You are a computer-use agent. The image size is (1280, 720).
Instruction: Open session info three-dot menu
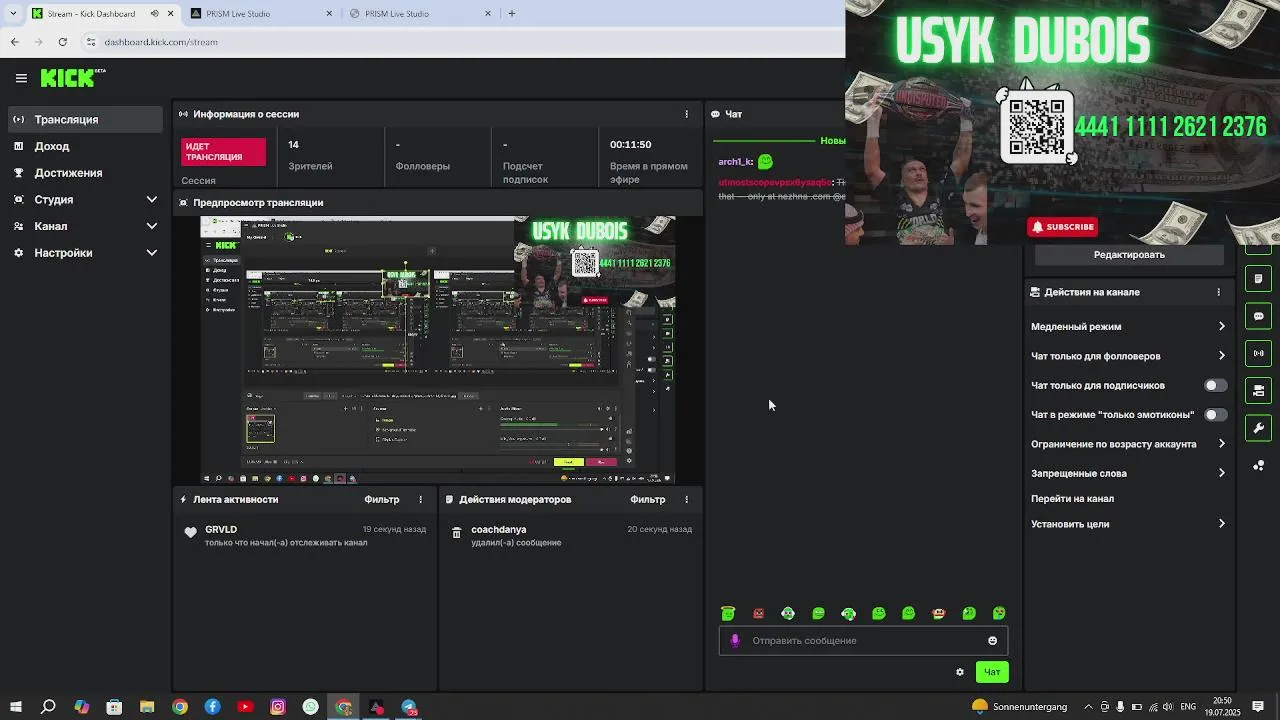[686, 114]
